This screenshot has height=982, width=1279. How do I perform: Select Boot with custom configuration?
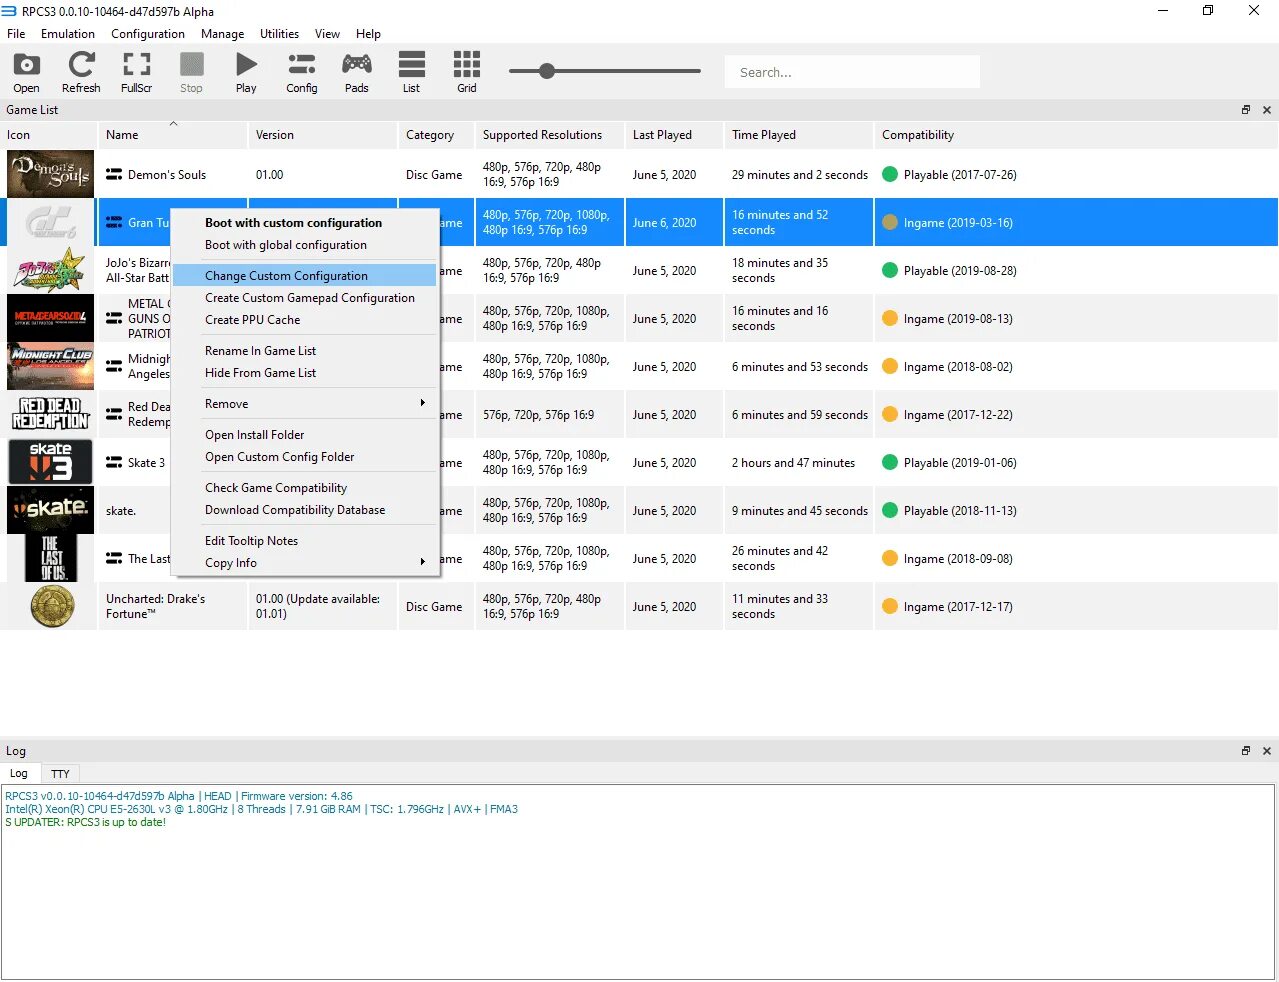click(x=305, y=223)
